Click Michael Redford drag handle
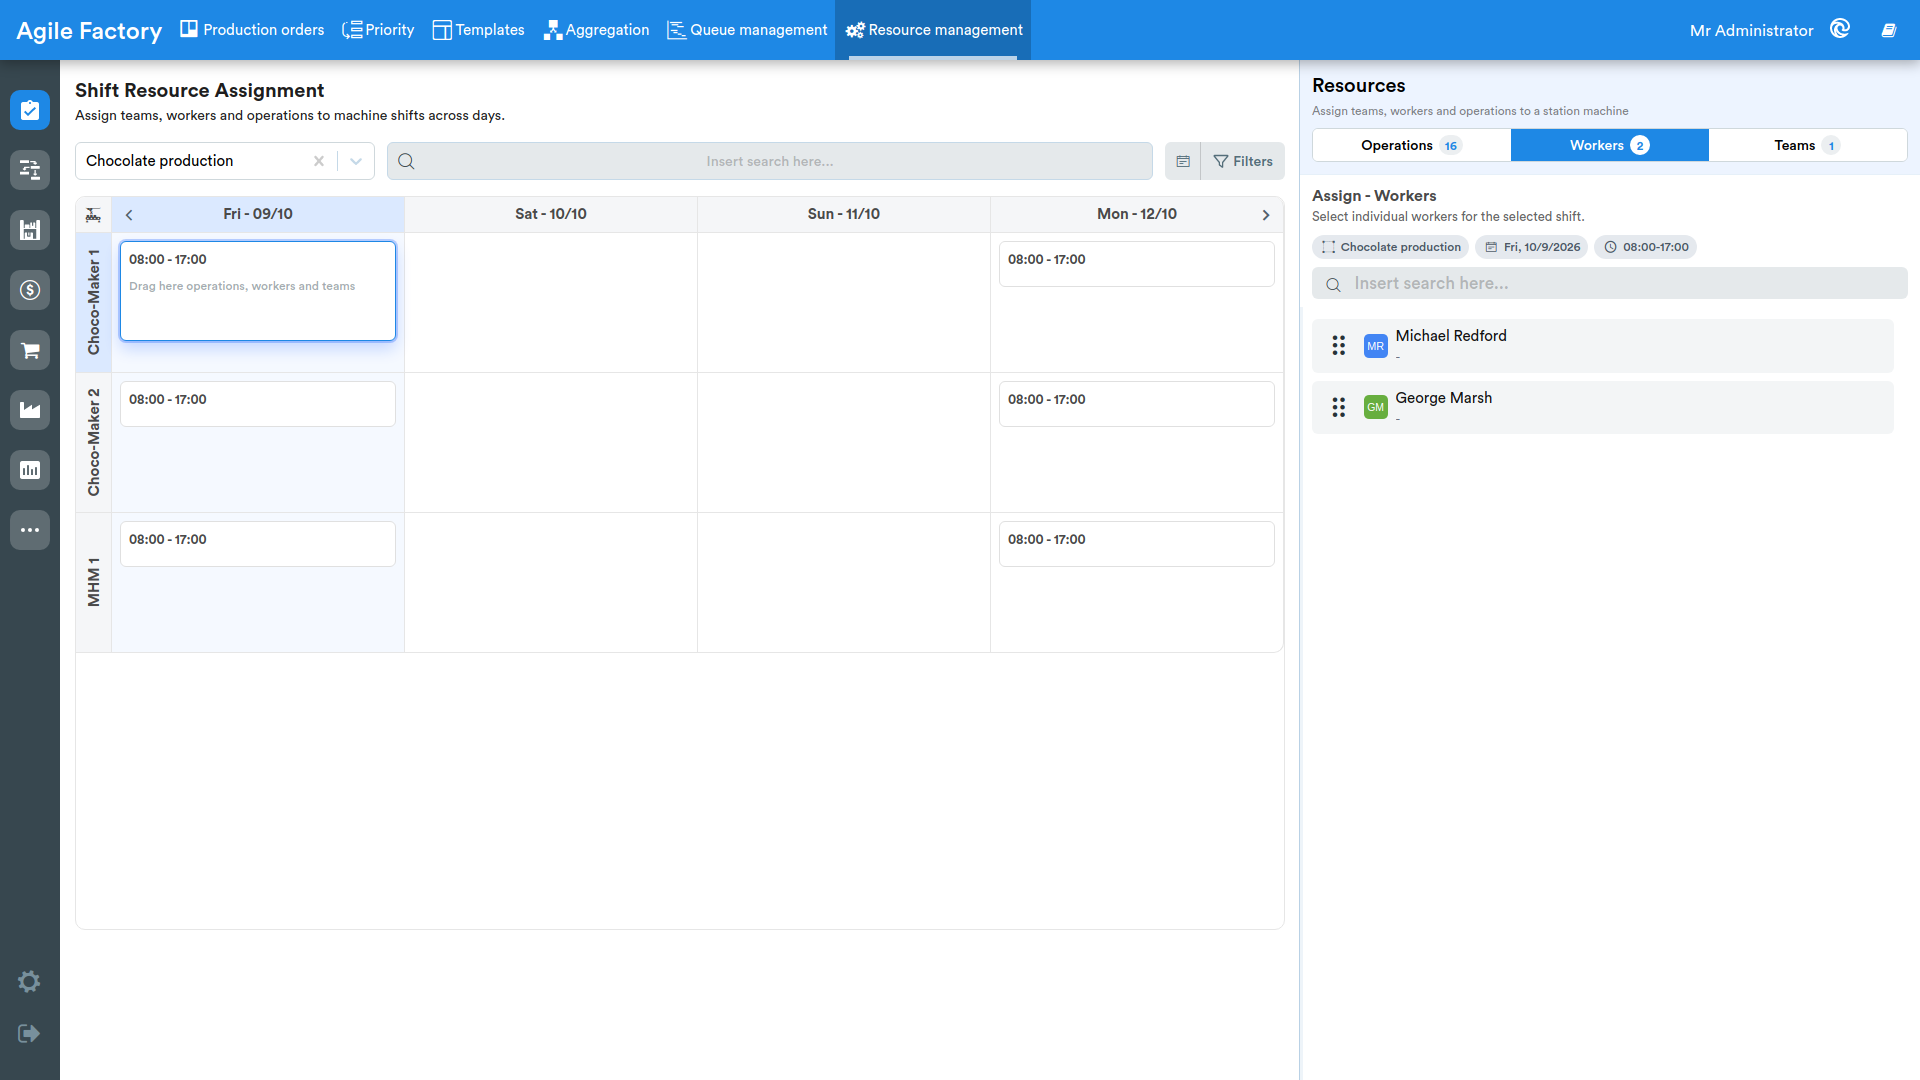Screen dimensions: 1920x1080 tap(1339, 346)
